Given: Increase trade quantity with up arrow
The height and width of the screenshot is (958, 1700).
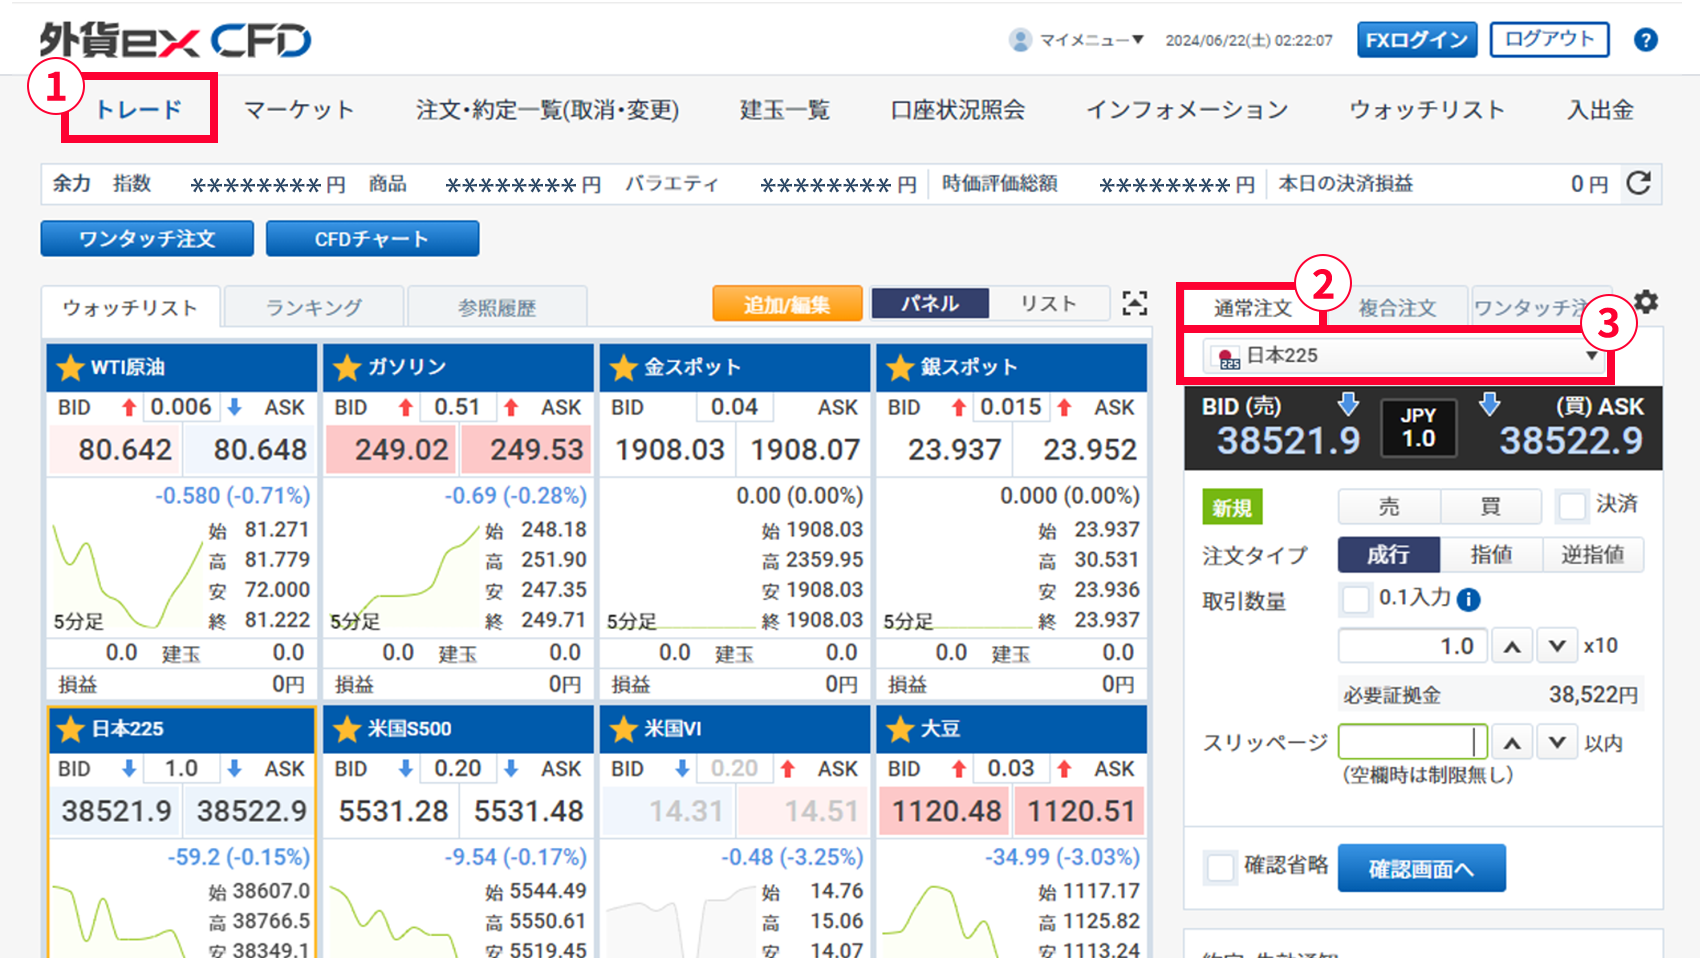Looking at the screenshot, I should 1512,647.
